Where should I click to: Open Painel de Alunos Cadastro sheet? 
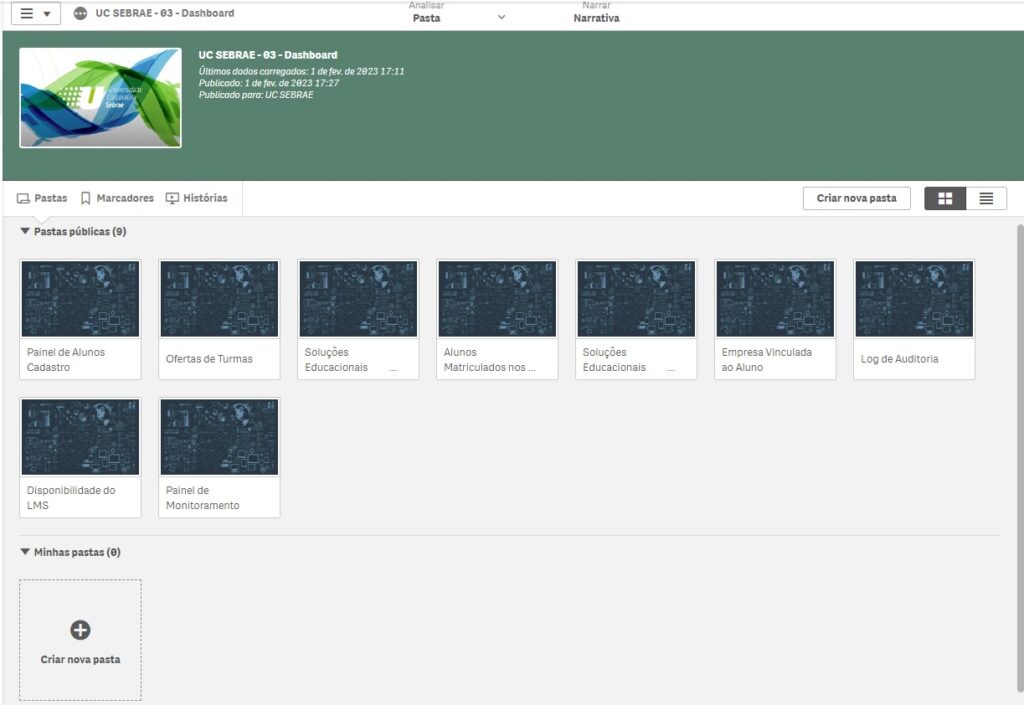coord(80,318)
